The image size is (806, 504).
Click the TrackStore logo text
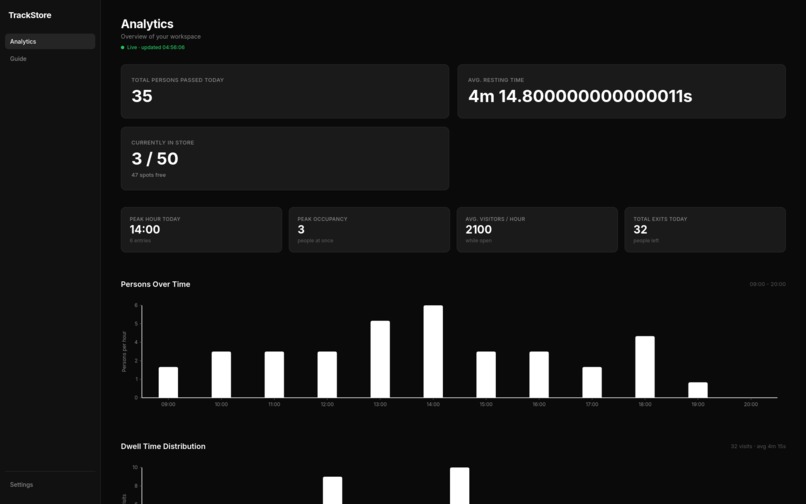pyautogui.click(x=30, y=15)
